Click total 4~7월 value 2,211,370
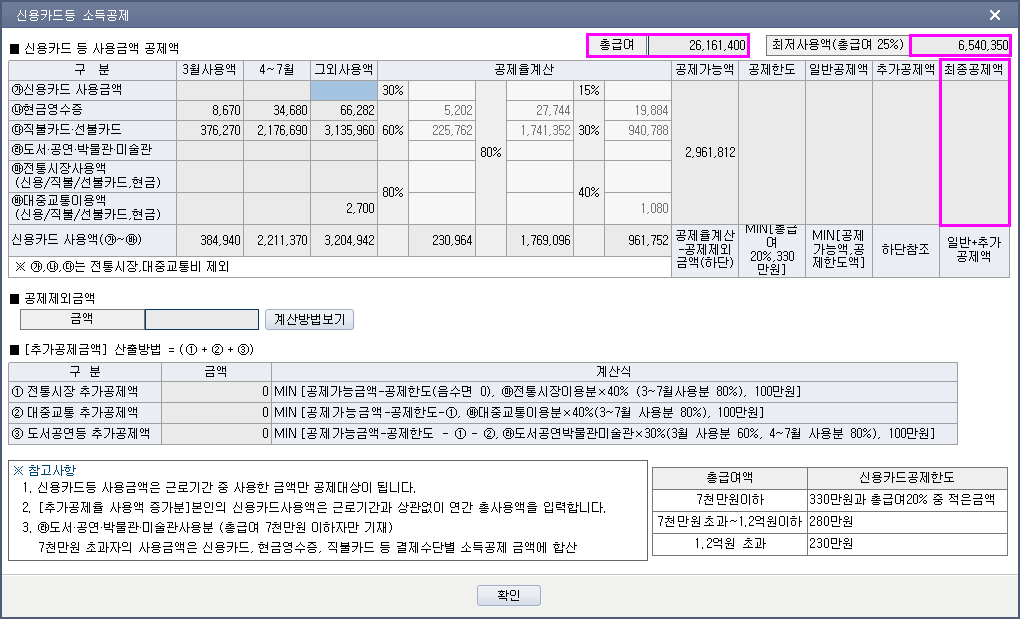1020x619 pixels. (276, 241)
